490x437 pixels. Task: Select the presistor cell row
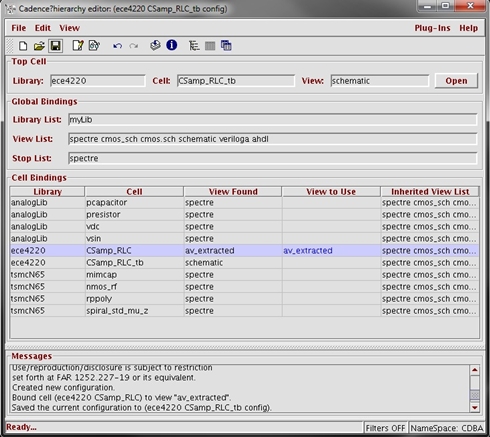pos(244,215)
